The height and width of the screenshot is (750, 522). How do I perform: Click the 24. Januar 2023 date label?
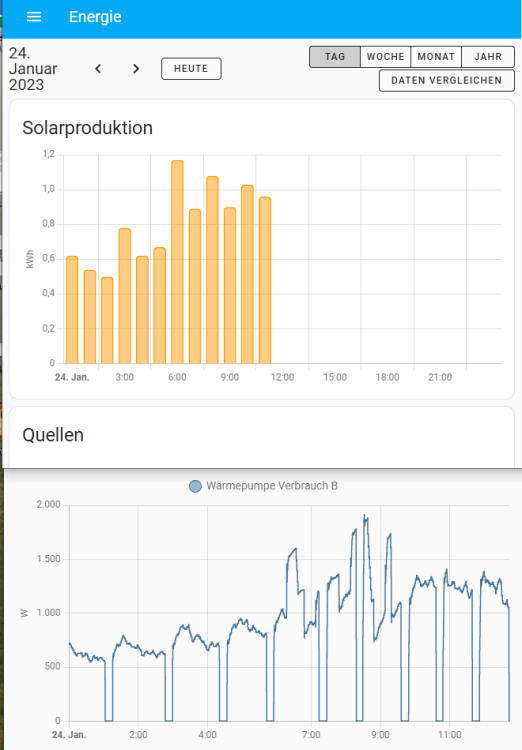point(33,69)
